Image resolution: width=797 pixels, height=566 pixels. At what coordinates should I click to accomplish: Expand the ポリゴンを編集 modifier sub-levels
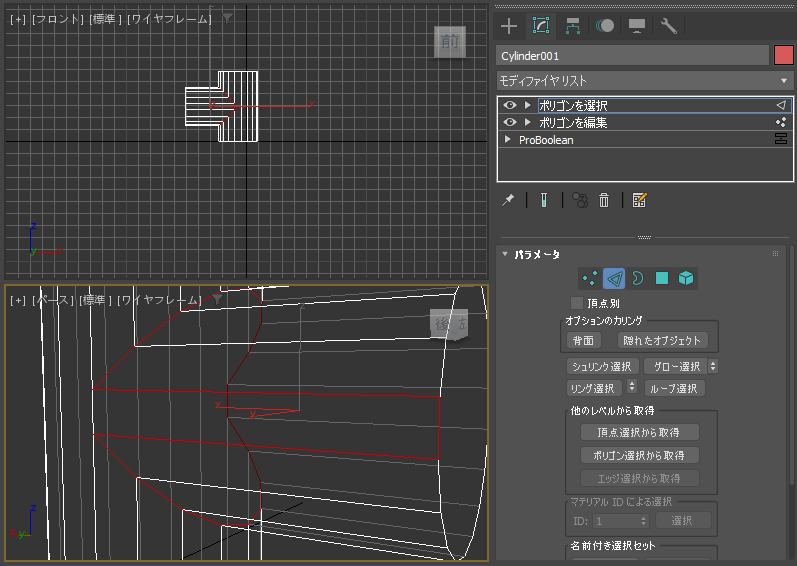click(x=528, y=122)
